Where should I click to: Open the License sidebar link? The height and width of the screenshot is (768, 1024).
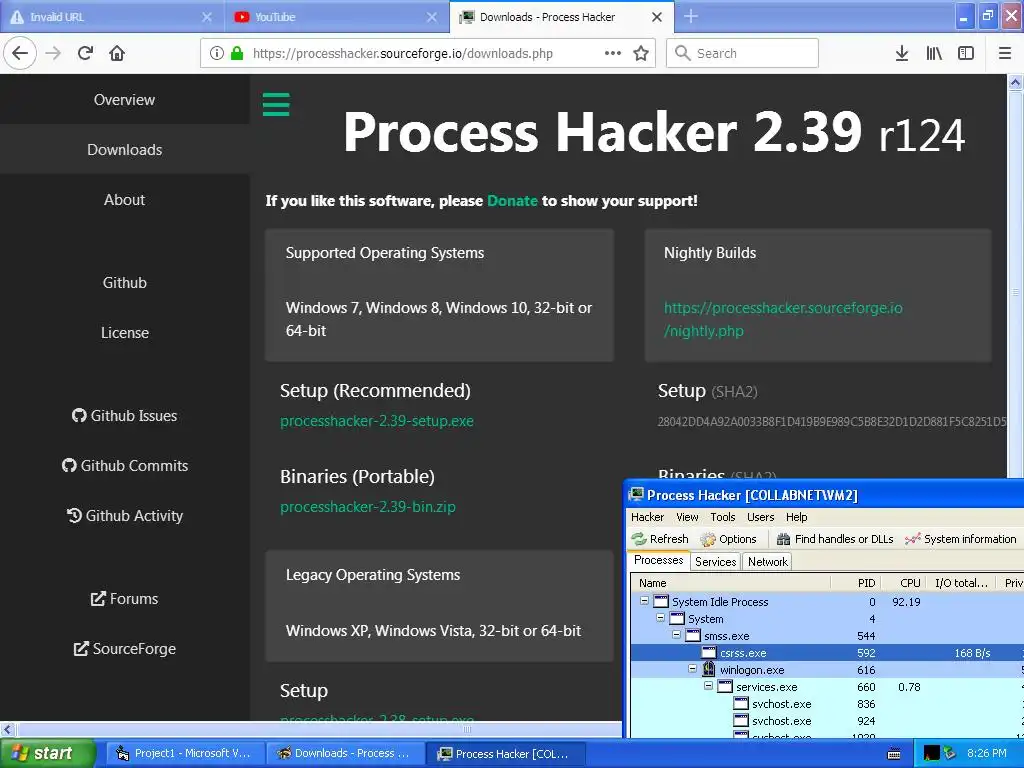pyautogui.click(x=124, y=332)
